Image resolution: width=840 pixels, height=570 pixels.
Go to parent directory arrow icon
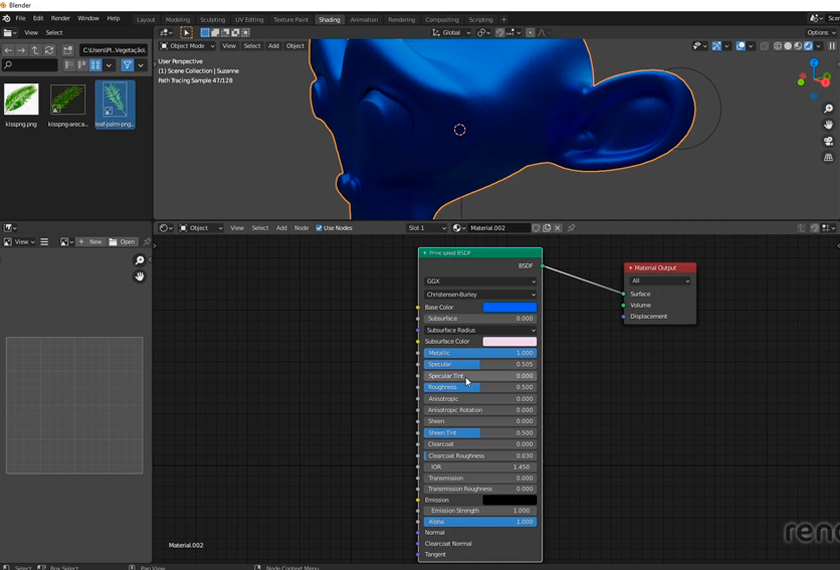tap(36, 50)
